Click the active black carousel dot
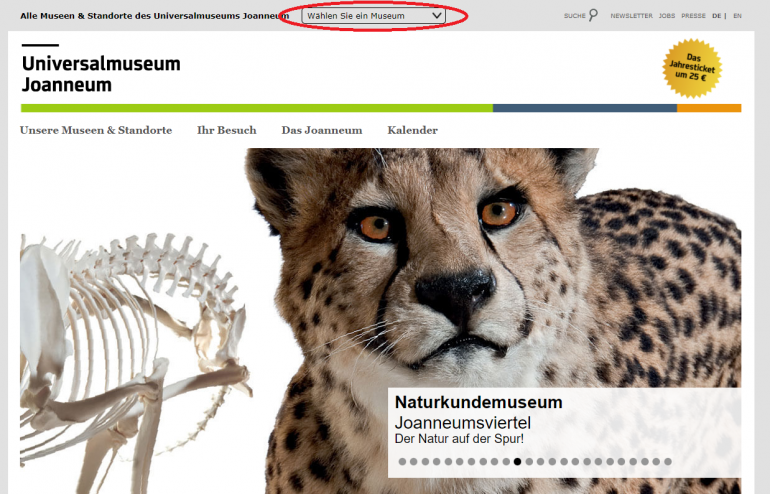 [517, 462]
